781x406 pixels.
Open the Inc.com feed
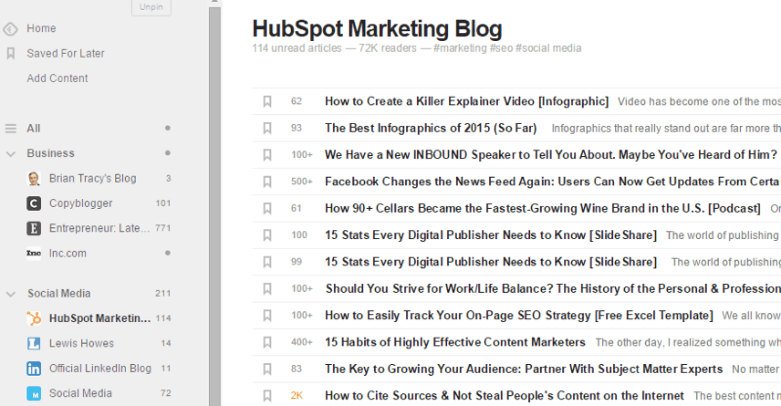click(x=68, y=253)
